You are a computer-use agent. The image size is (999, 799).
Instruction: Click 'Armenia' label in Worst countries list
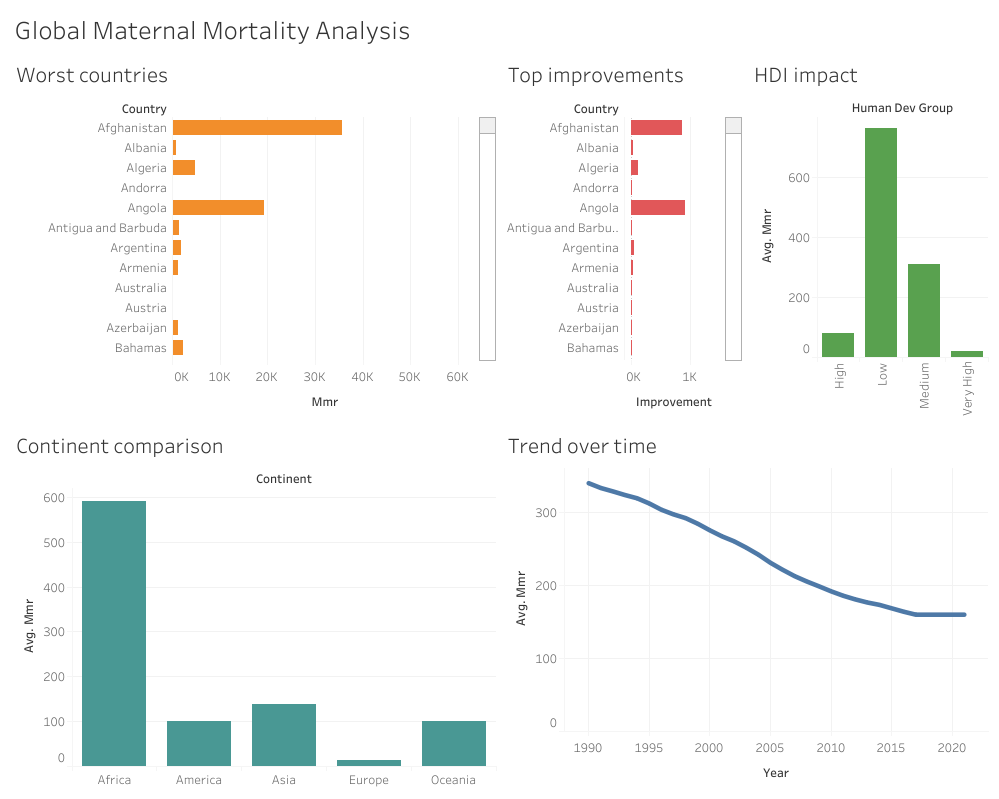coord(143,268)
